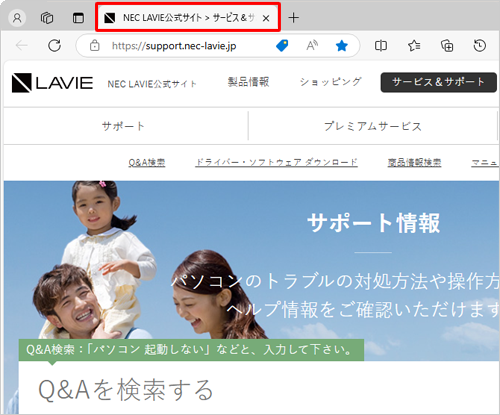Viewport: 500px width, 415px height.
Task: Click the site lock icon in address bar
Action: (x=95, y=46)
